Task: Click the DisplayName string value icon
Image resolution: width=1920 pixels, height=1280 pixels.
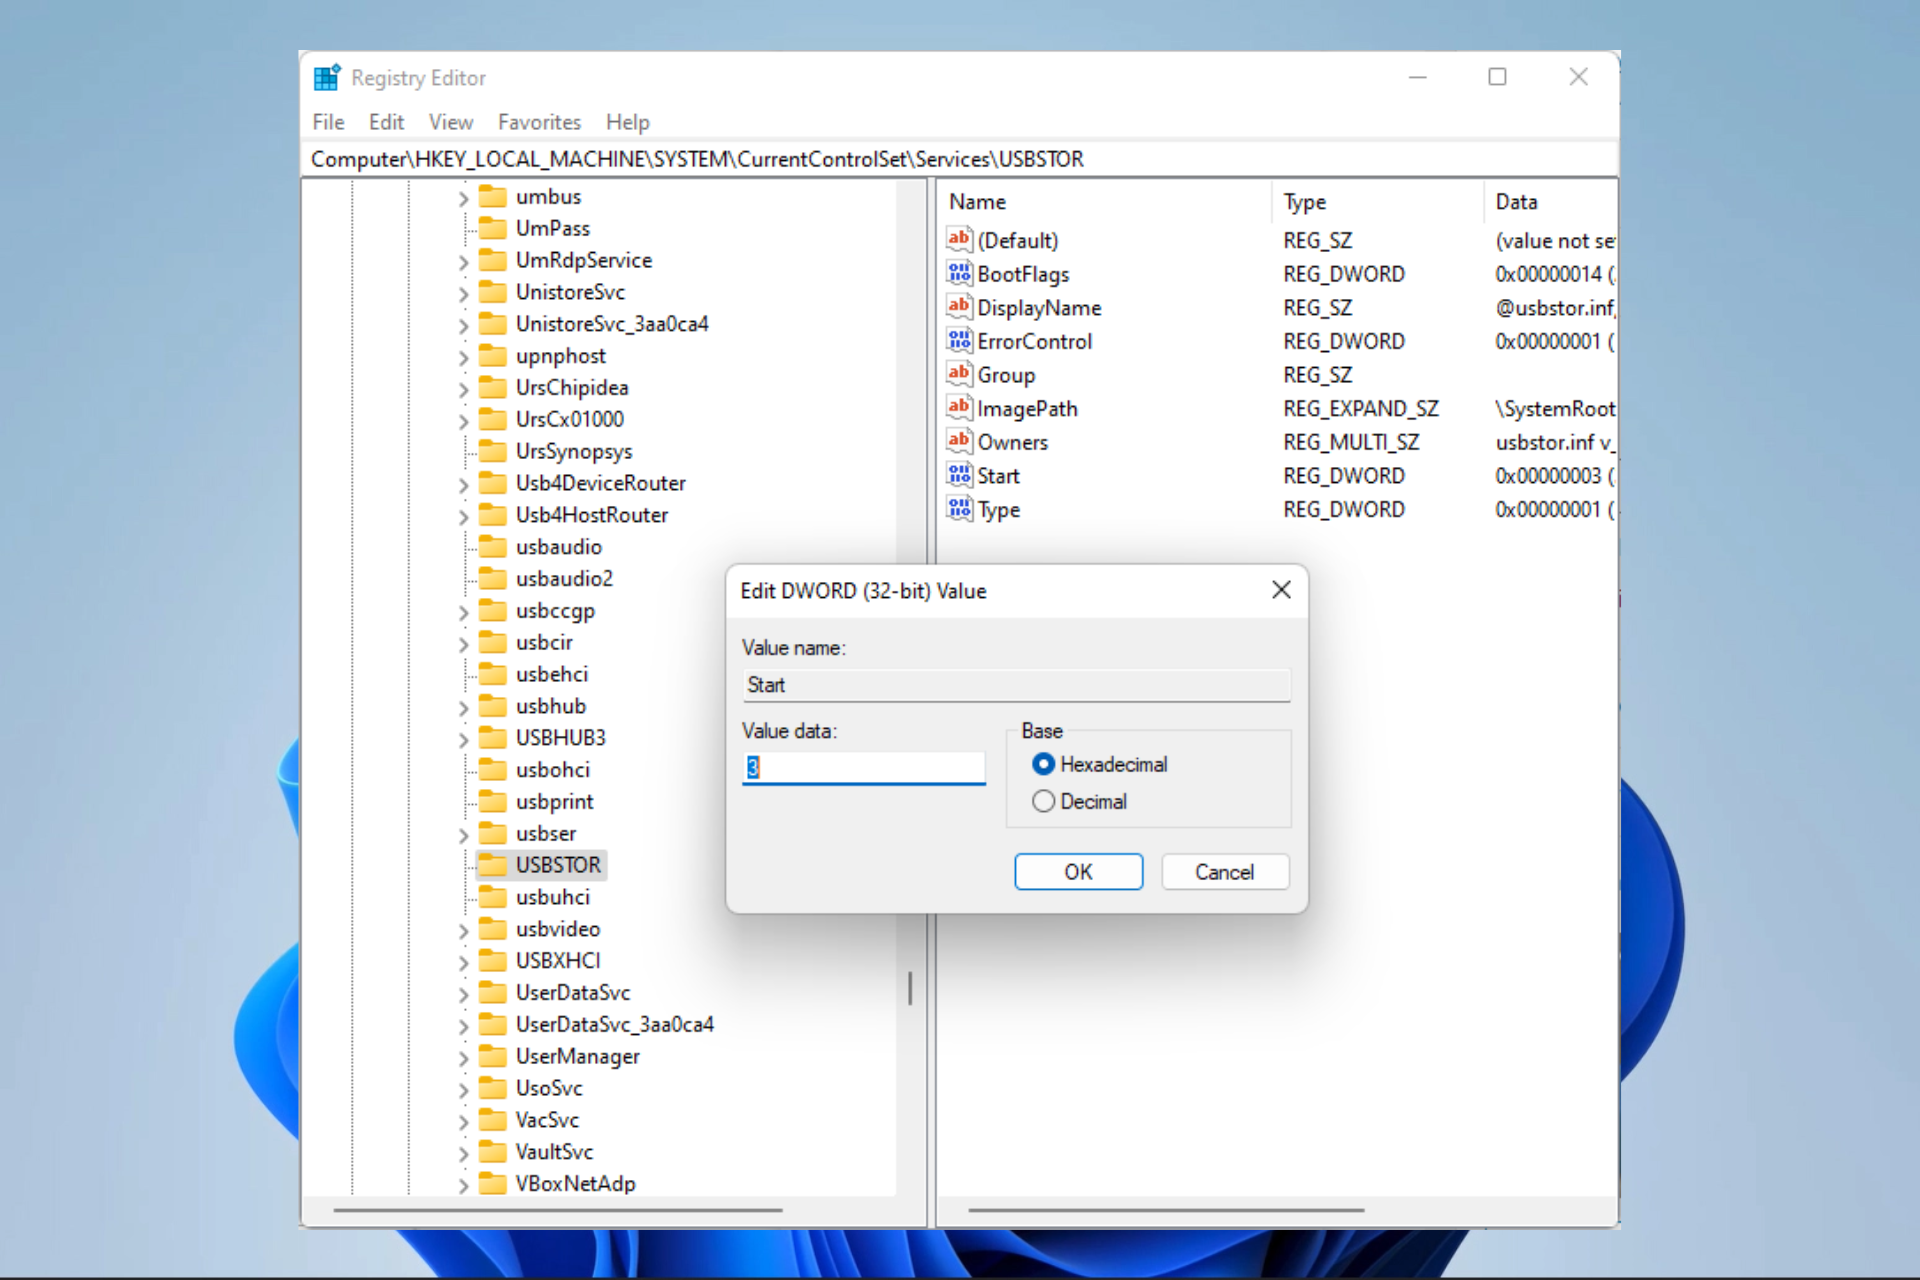Action: click(x=959, y=307)
